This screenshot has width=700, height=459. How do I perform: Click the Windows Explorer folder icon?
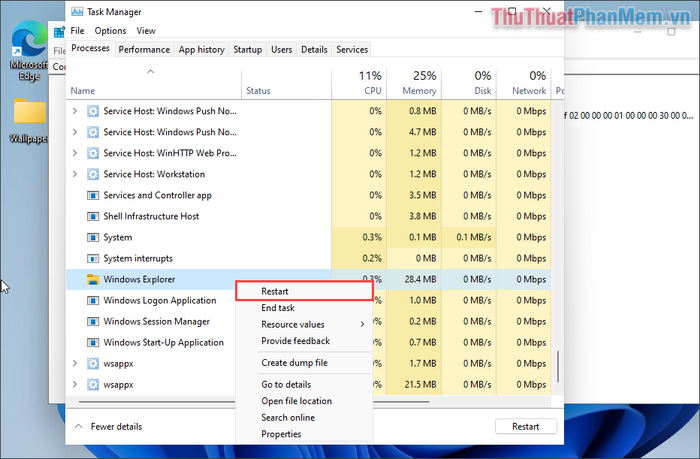point(93,280)
